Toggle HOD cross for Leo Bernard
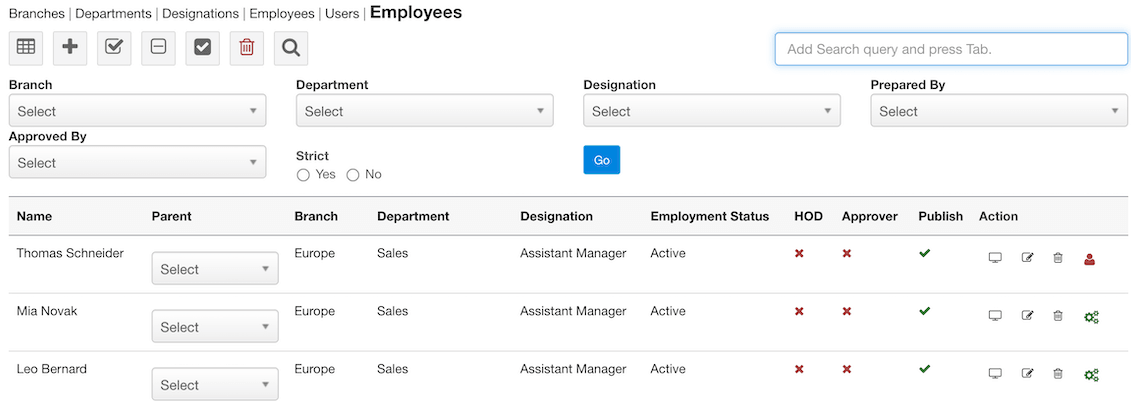Viewport: 1131px width, 403px height. pos(799,369)
